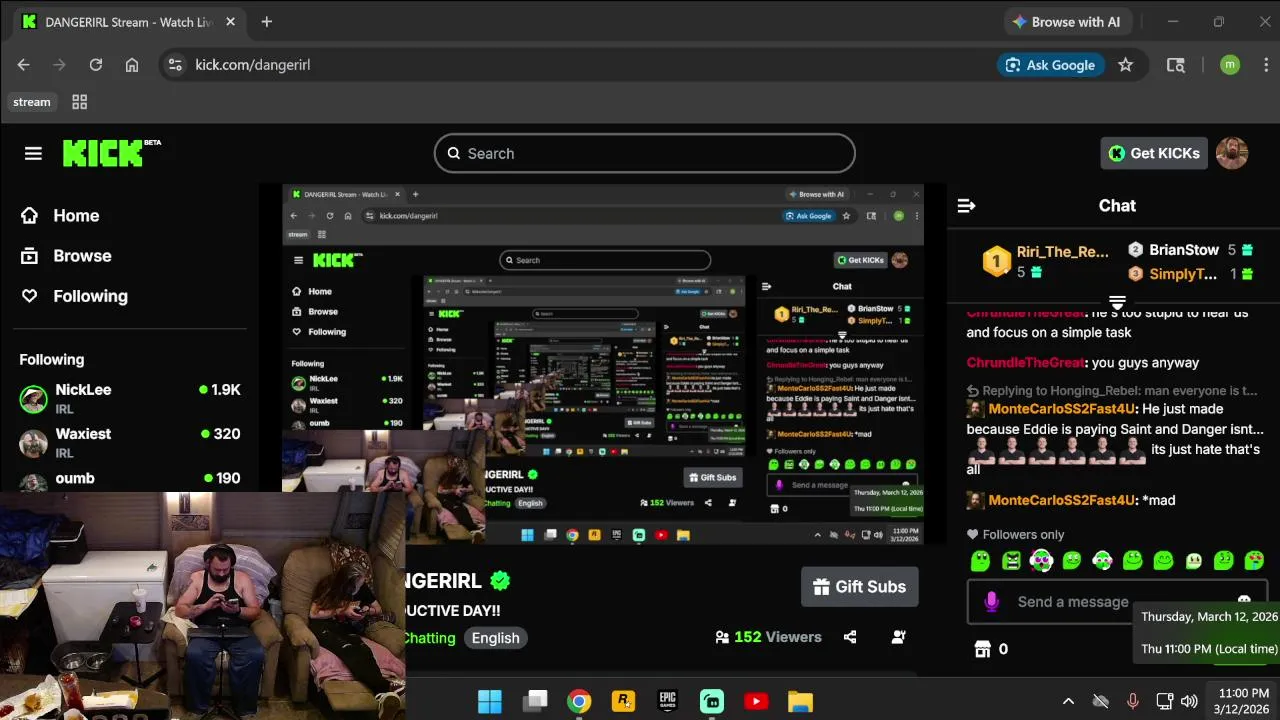Viewport: 1280px width, 720px height.
Task: Open Epic Games launcher from the taskbar
Action: (x=667, y=701)
